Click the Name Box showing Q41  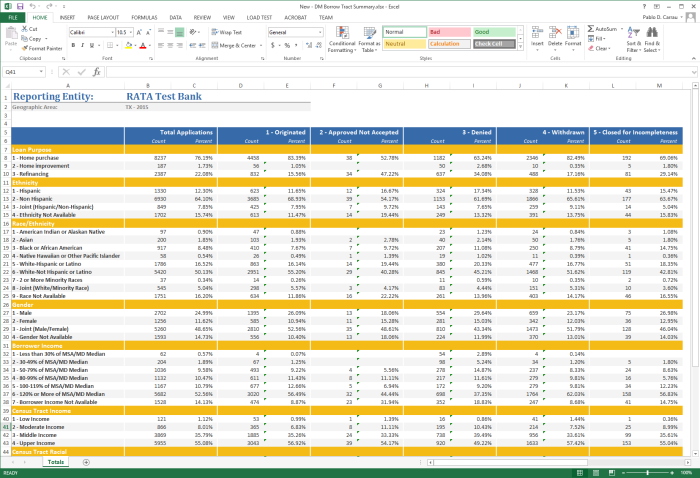pyautogui.click(x=23, y=72)
